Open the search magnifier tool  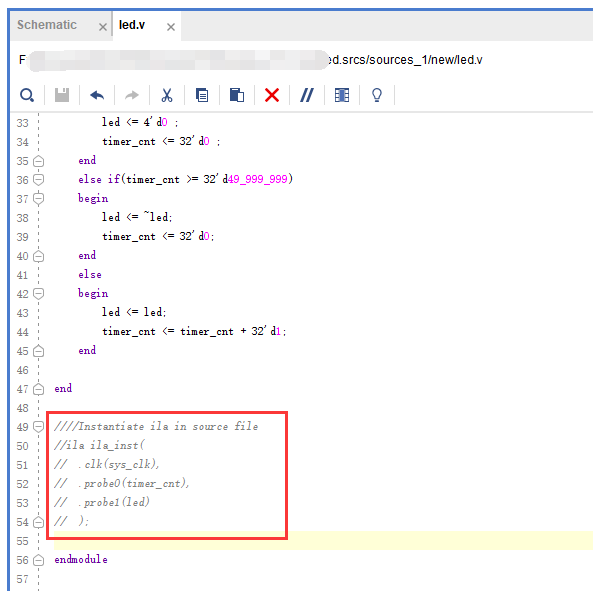pyautogui.click(x=27, y=95)
